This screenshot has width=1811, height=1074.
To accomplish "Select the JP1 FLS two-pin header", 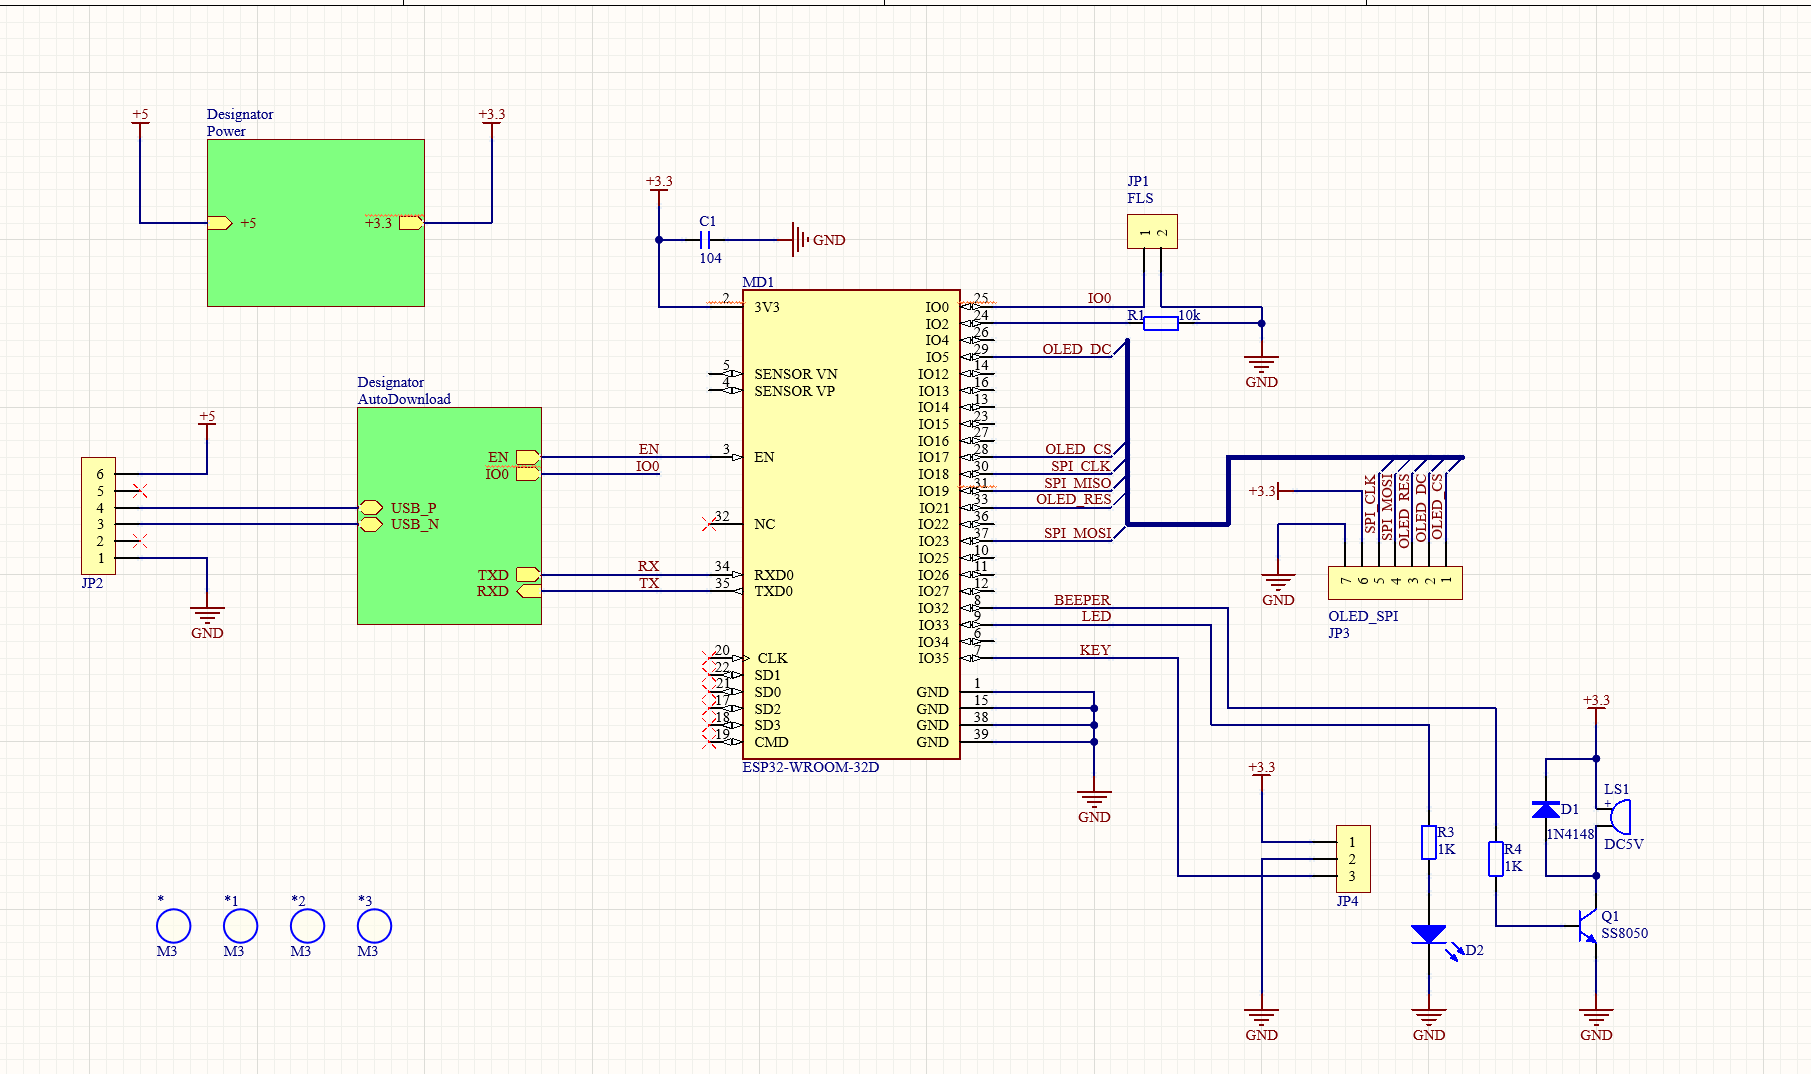I will (1152, 231).
